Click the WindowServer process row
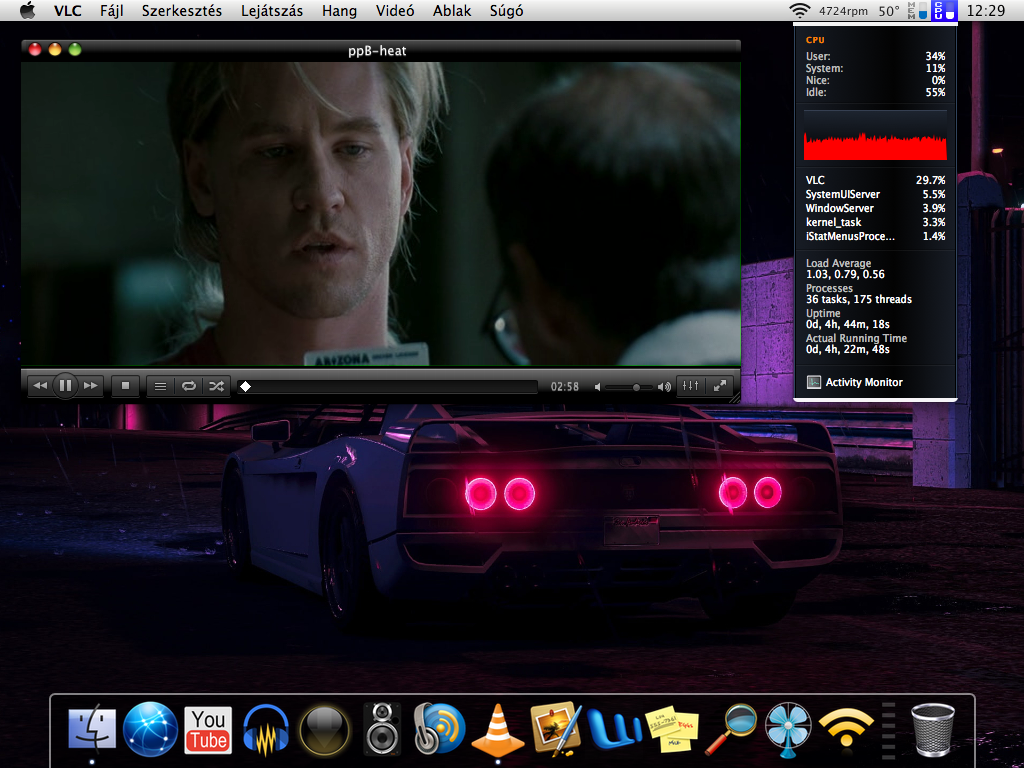The image size is (1024, 768). [x=875, y=208]
